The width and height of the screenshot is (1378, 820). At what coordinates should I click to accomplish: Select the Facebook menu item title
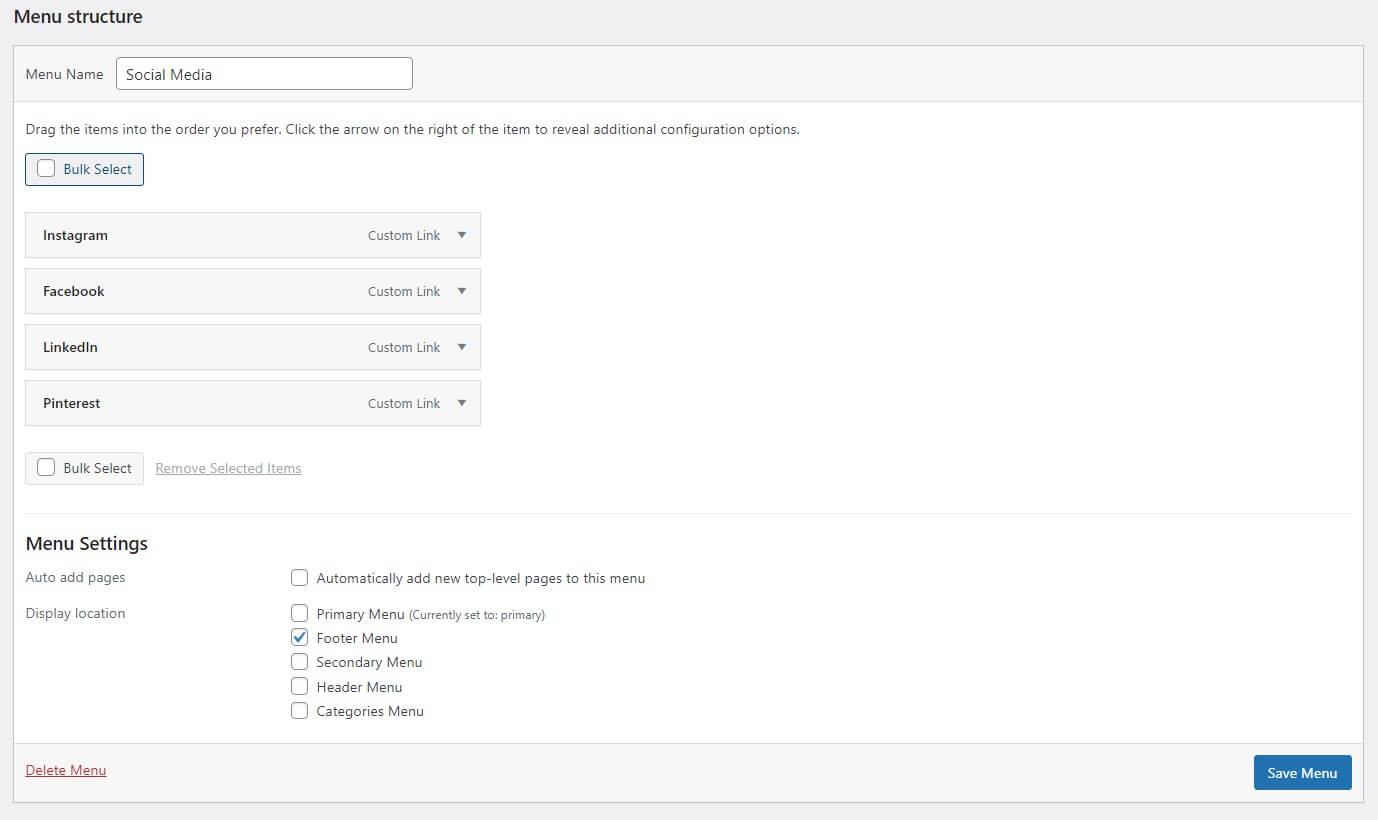[x=74, y=291]
